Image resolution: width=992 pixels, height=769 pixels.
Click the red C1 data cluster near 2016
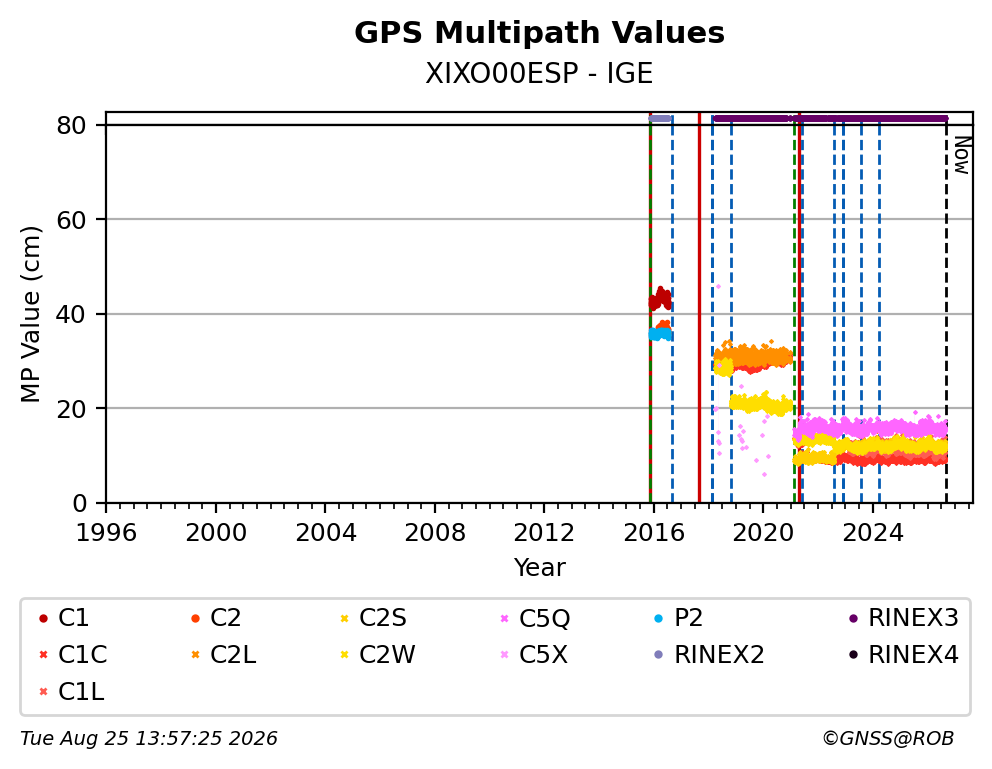click(x=660, y=298)
